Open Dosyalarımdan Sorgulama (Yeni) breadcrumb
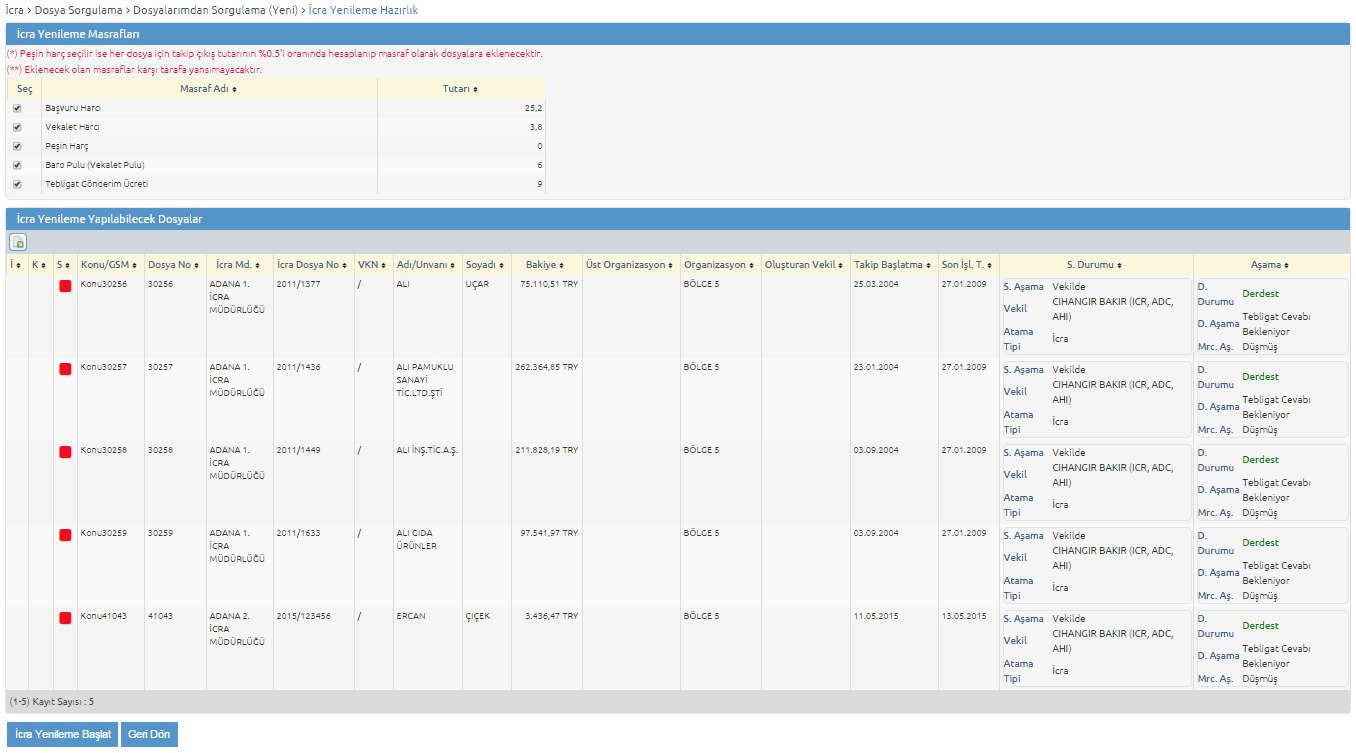The width and height of the screenshot is (1356, 753). [x=214, y=9]
